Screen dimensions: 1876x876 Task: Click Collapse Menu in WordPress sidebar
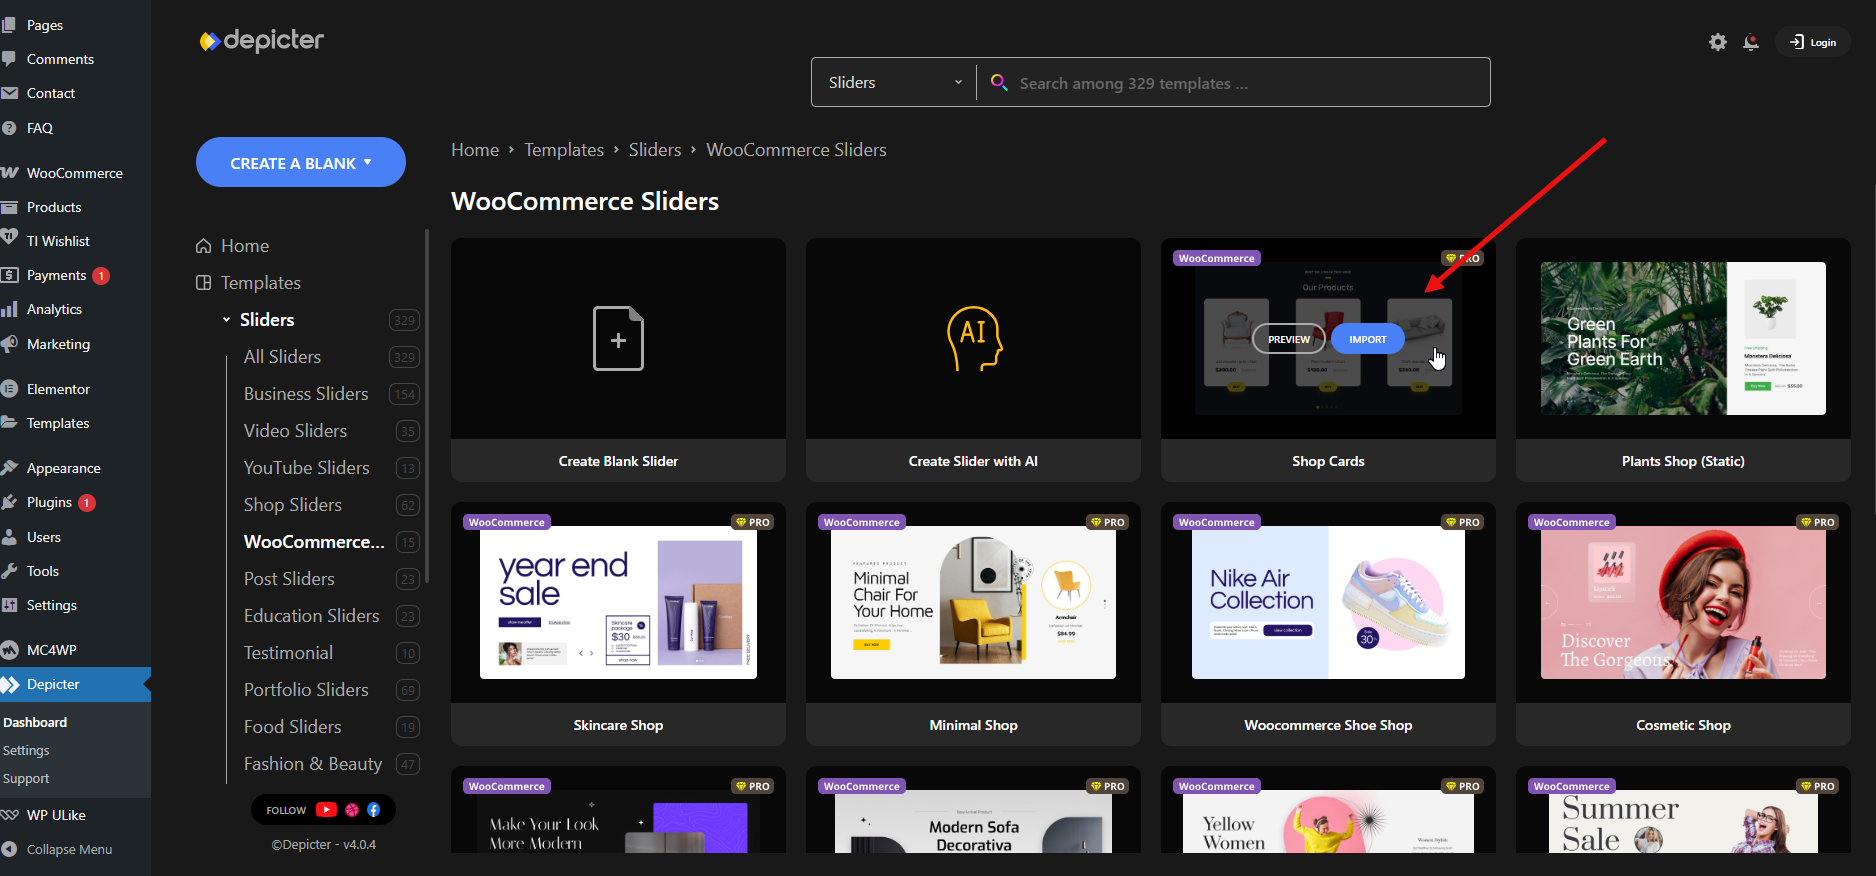(69, 849)
